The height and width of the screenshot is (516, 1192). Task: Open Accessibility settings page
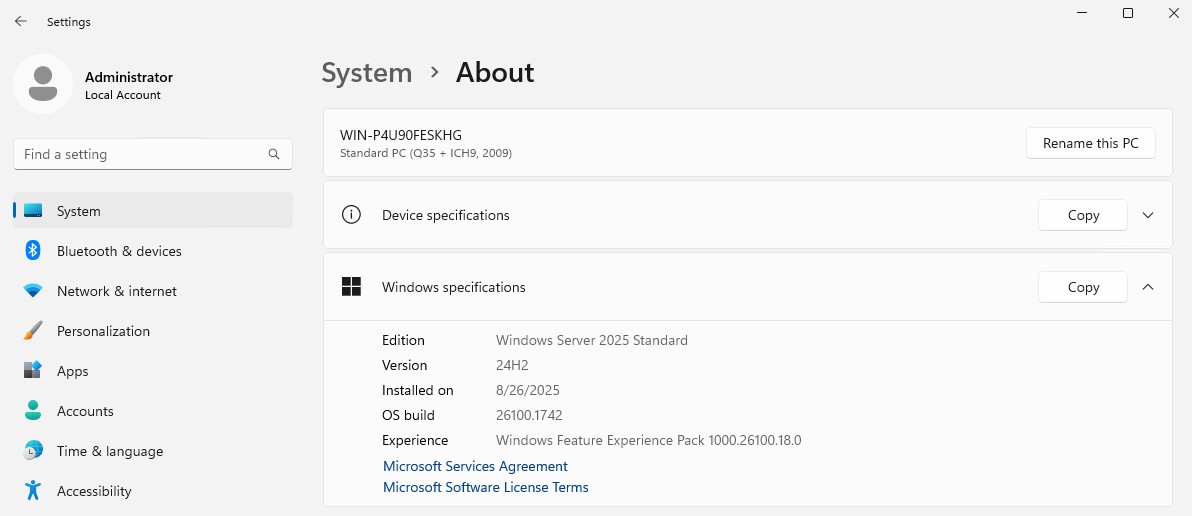153,491
